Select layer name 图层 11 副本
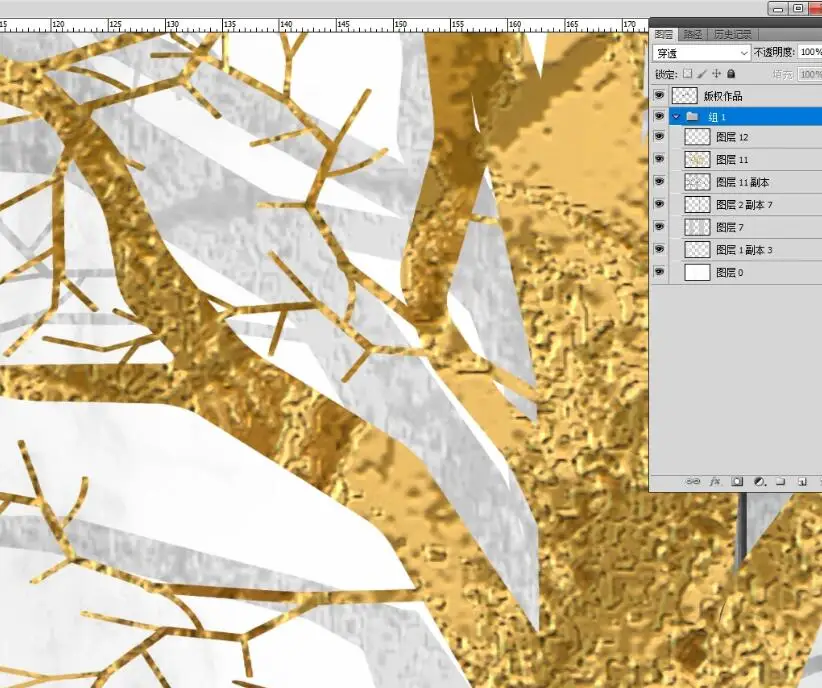 (x=743, y=182)
